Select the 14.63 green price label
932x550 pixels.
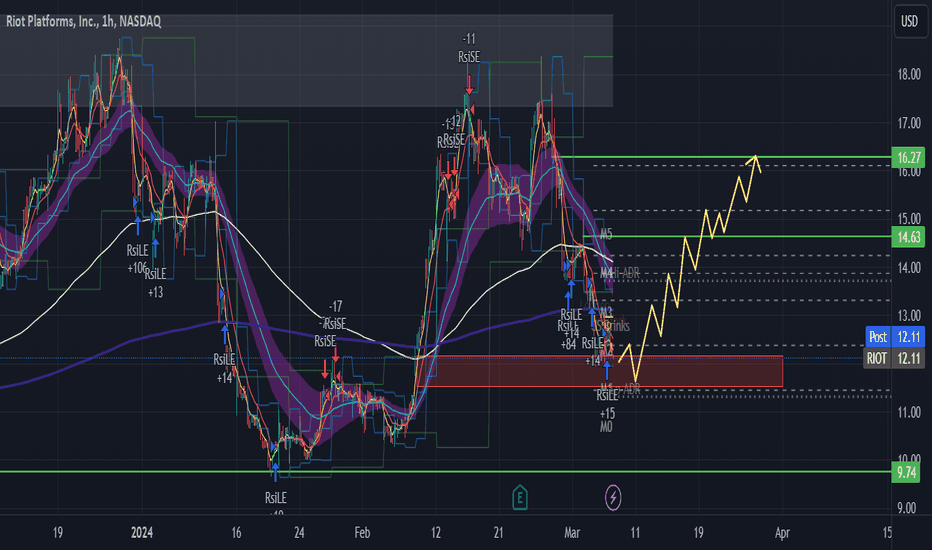908,237
